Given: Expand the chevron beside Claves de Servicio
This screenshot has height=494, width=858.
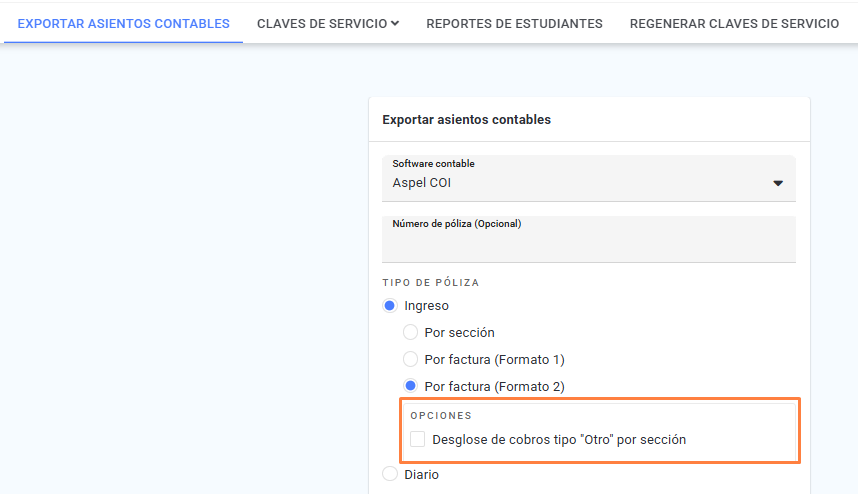Looking at the screenshot, I should tap(395, 24).
